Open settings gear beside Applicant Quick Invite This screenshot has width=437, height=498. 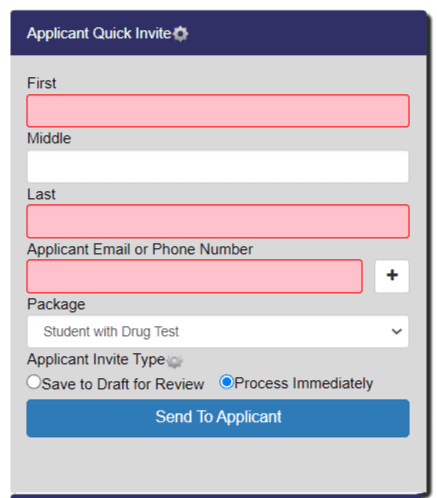click(x=181, y=34)
